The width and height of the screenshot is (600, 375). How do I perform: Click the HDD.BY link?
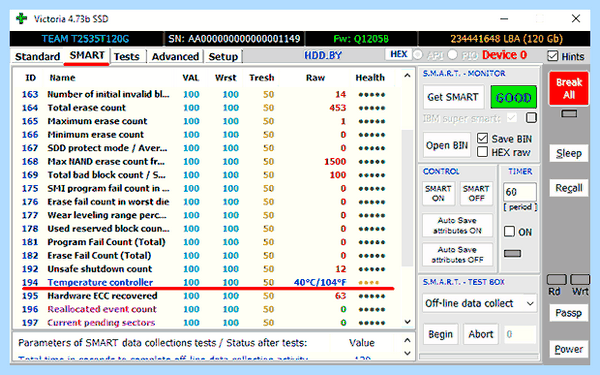[323, 55]
